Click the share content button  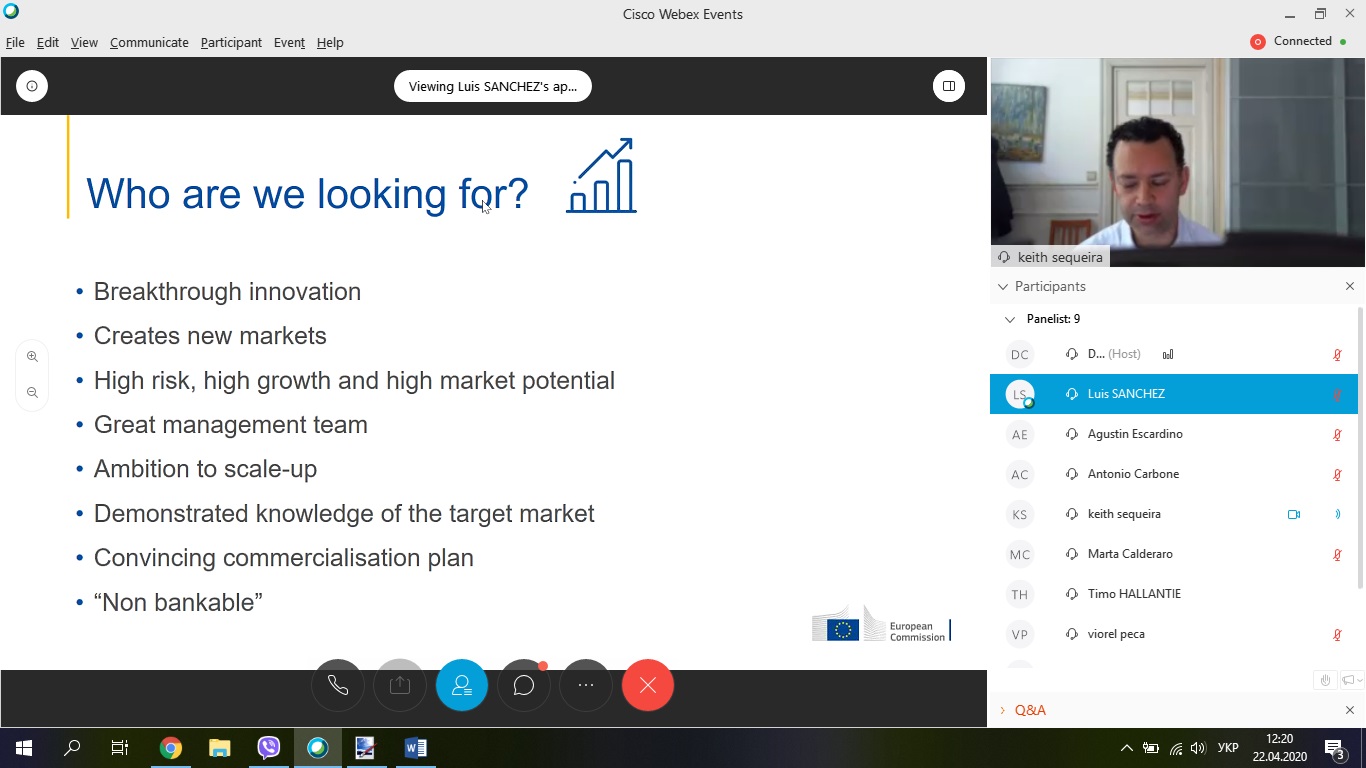click(x=400, y=685)
